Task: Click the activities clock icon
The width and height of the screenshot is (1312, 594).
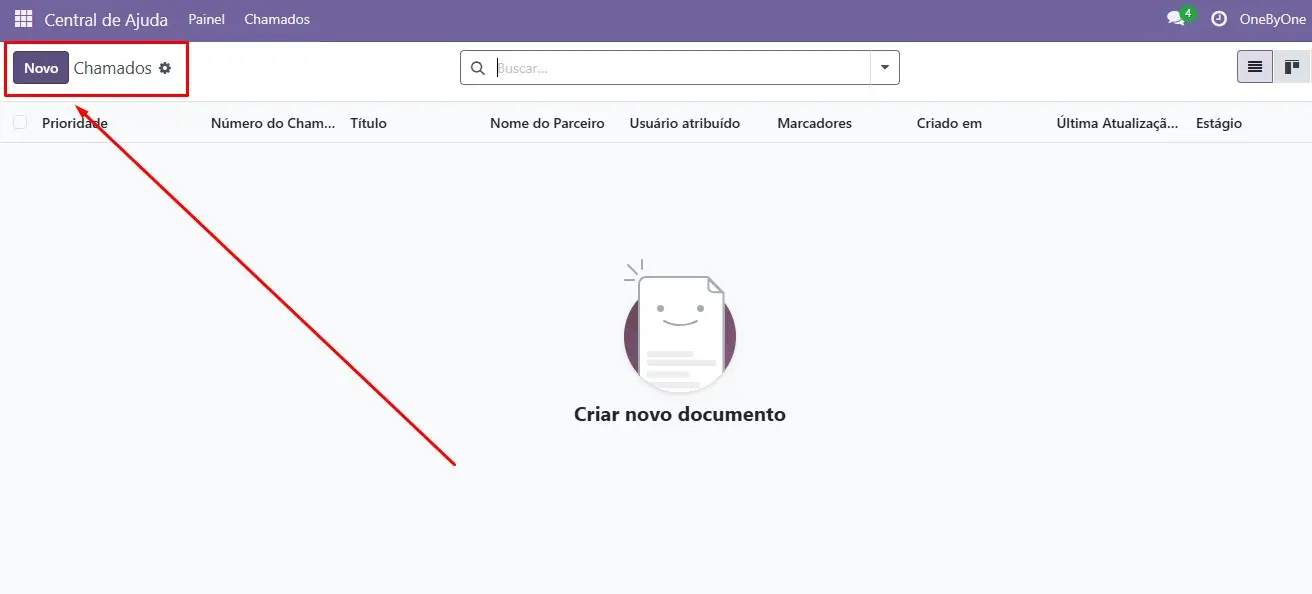Action: pos(1218,19)
